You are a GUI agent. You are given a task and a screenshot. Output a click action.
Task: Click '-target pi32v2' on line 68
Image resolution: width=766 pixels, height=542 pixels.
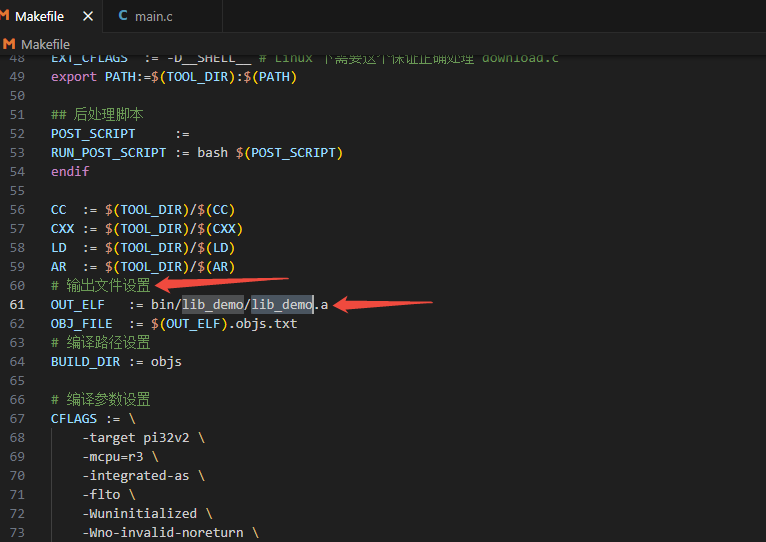point(136,438)
